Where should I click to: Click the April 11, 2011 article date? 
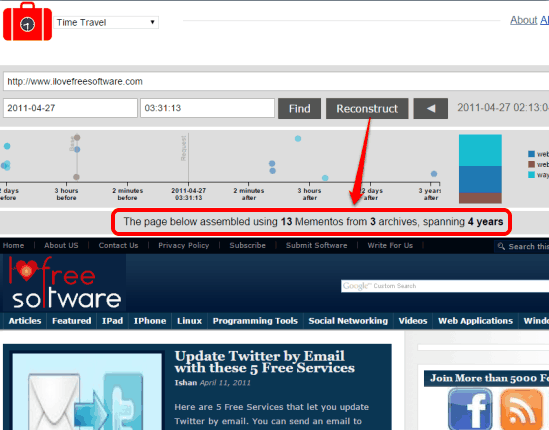225,383
